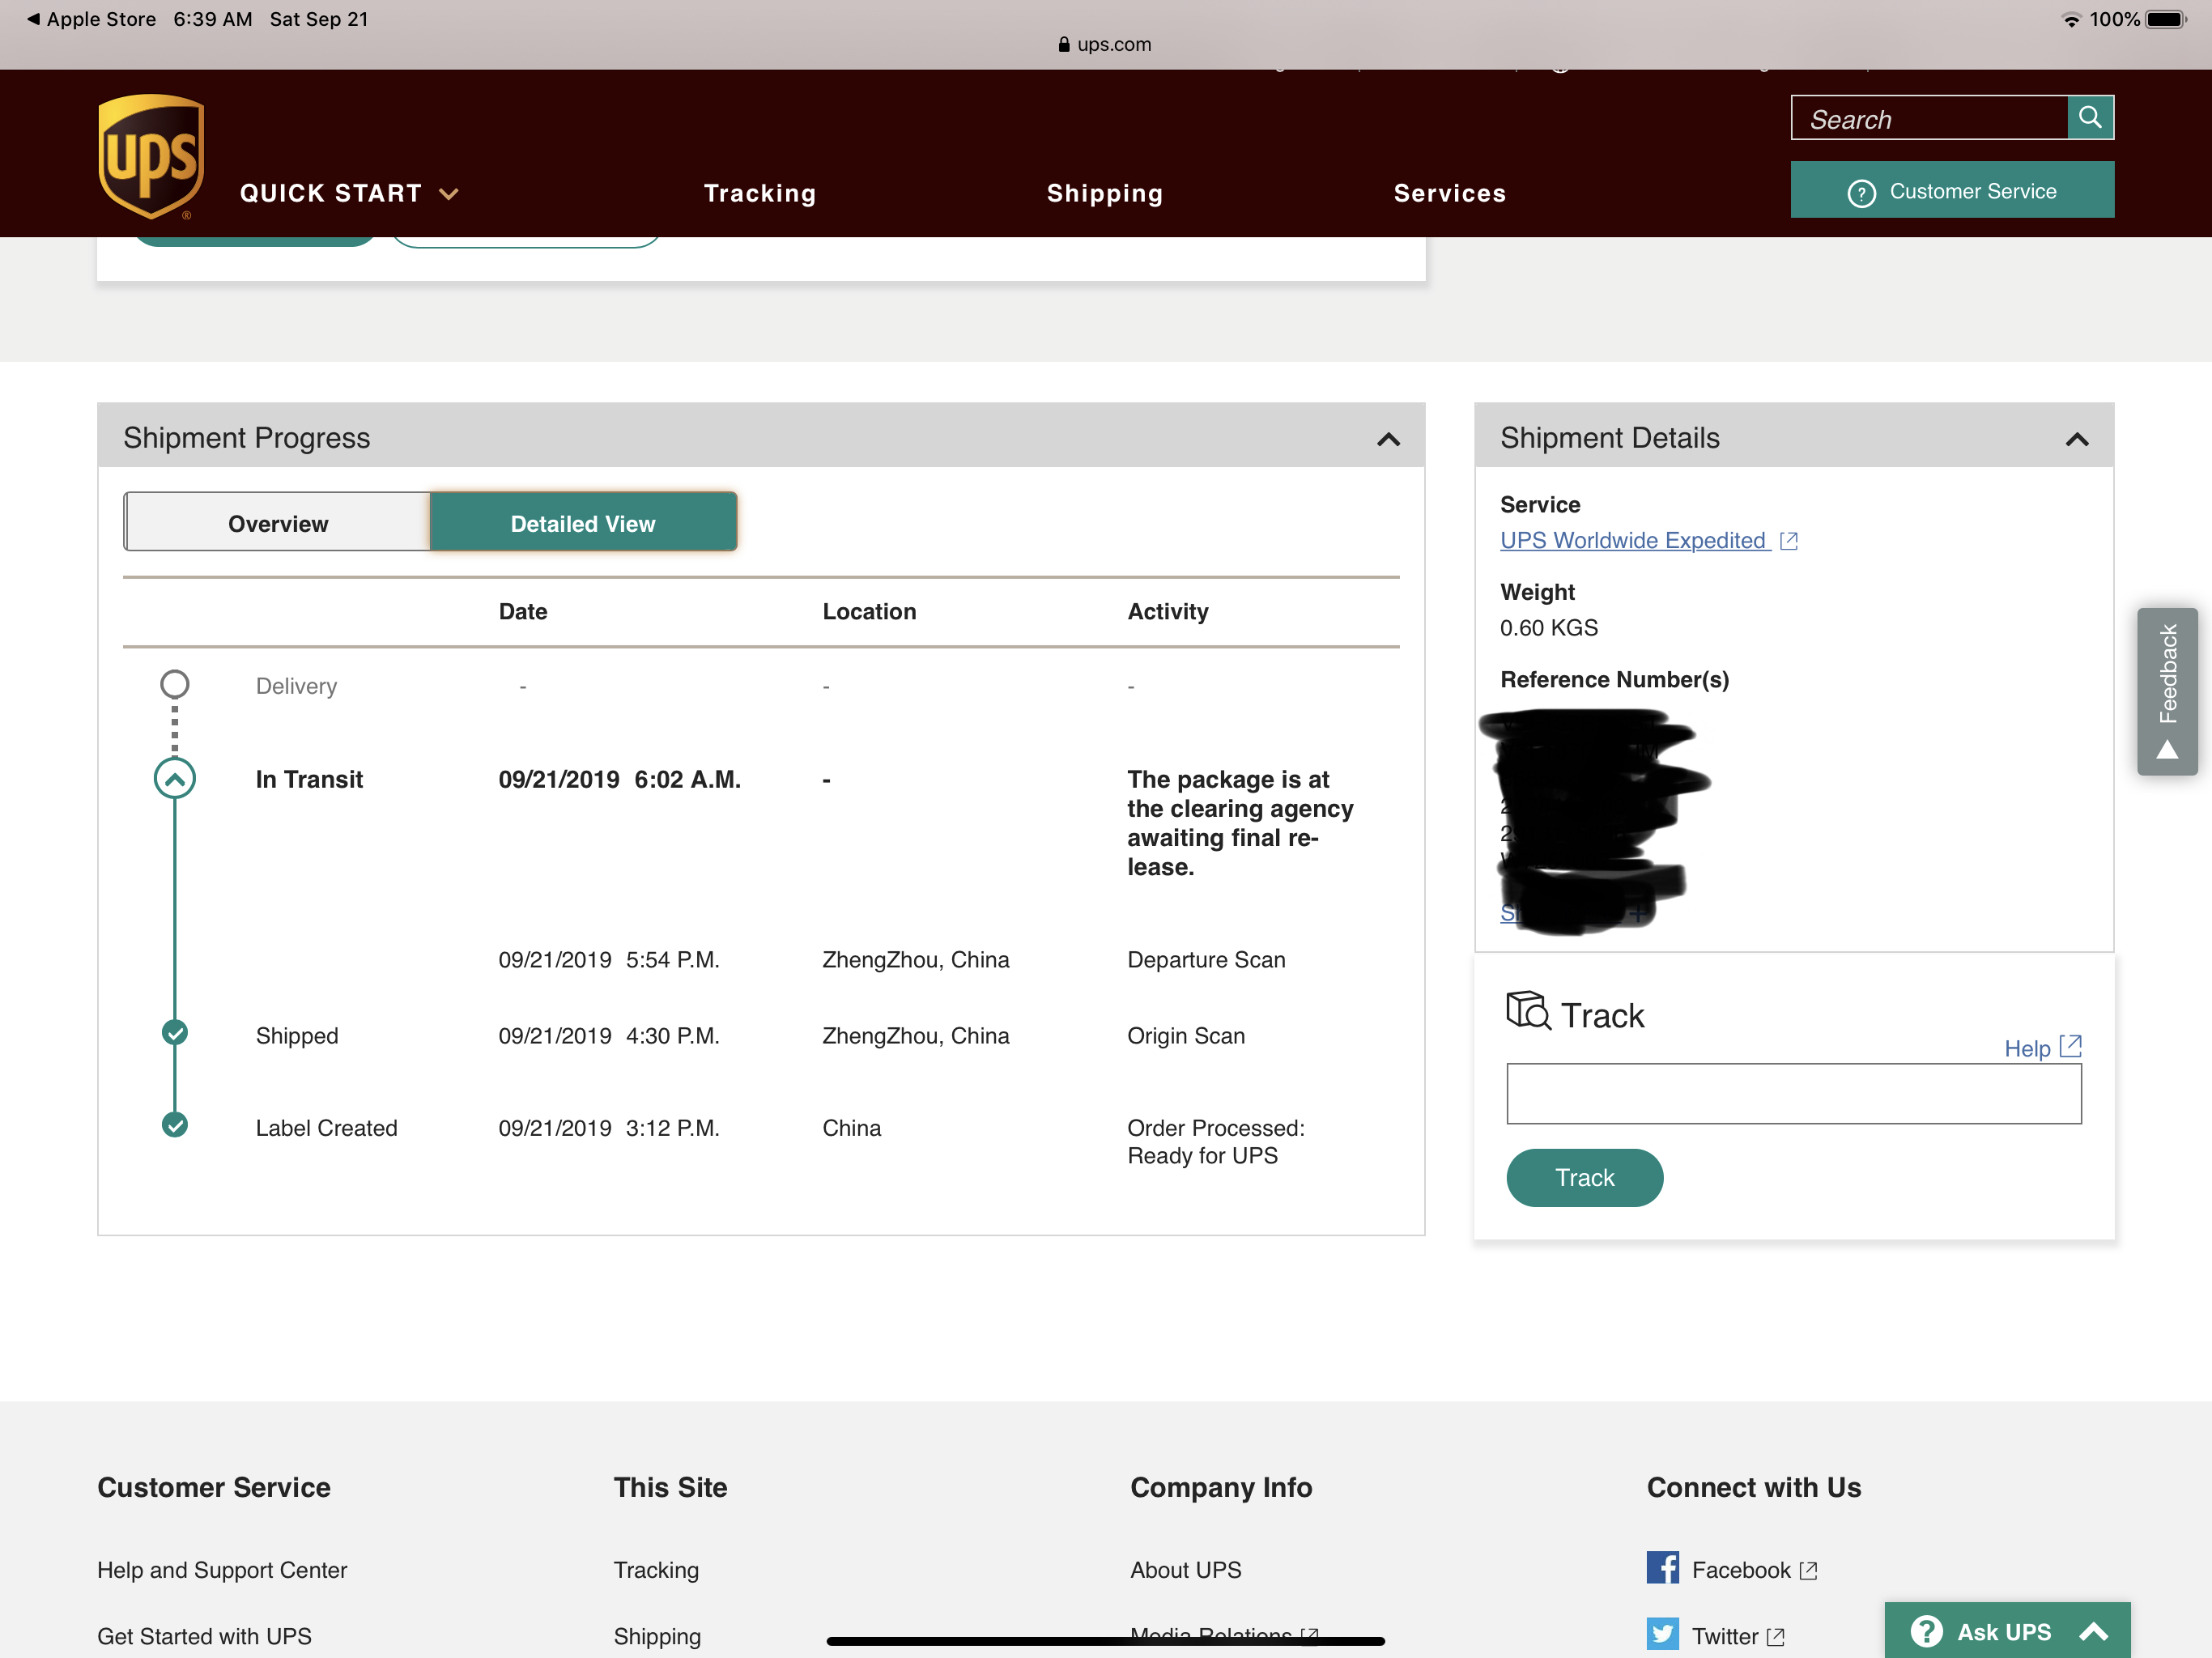
Task: Open the Services menu
Action: click(1449, 193)
